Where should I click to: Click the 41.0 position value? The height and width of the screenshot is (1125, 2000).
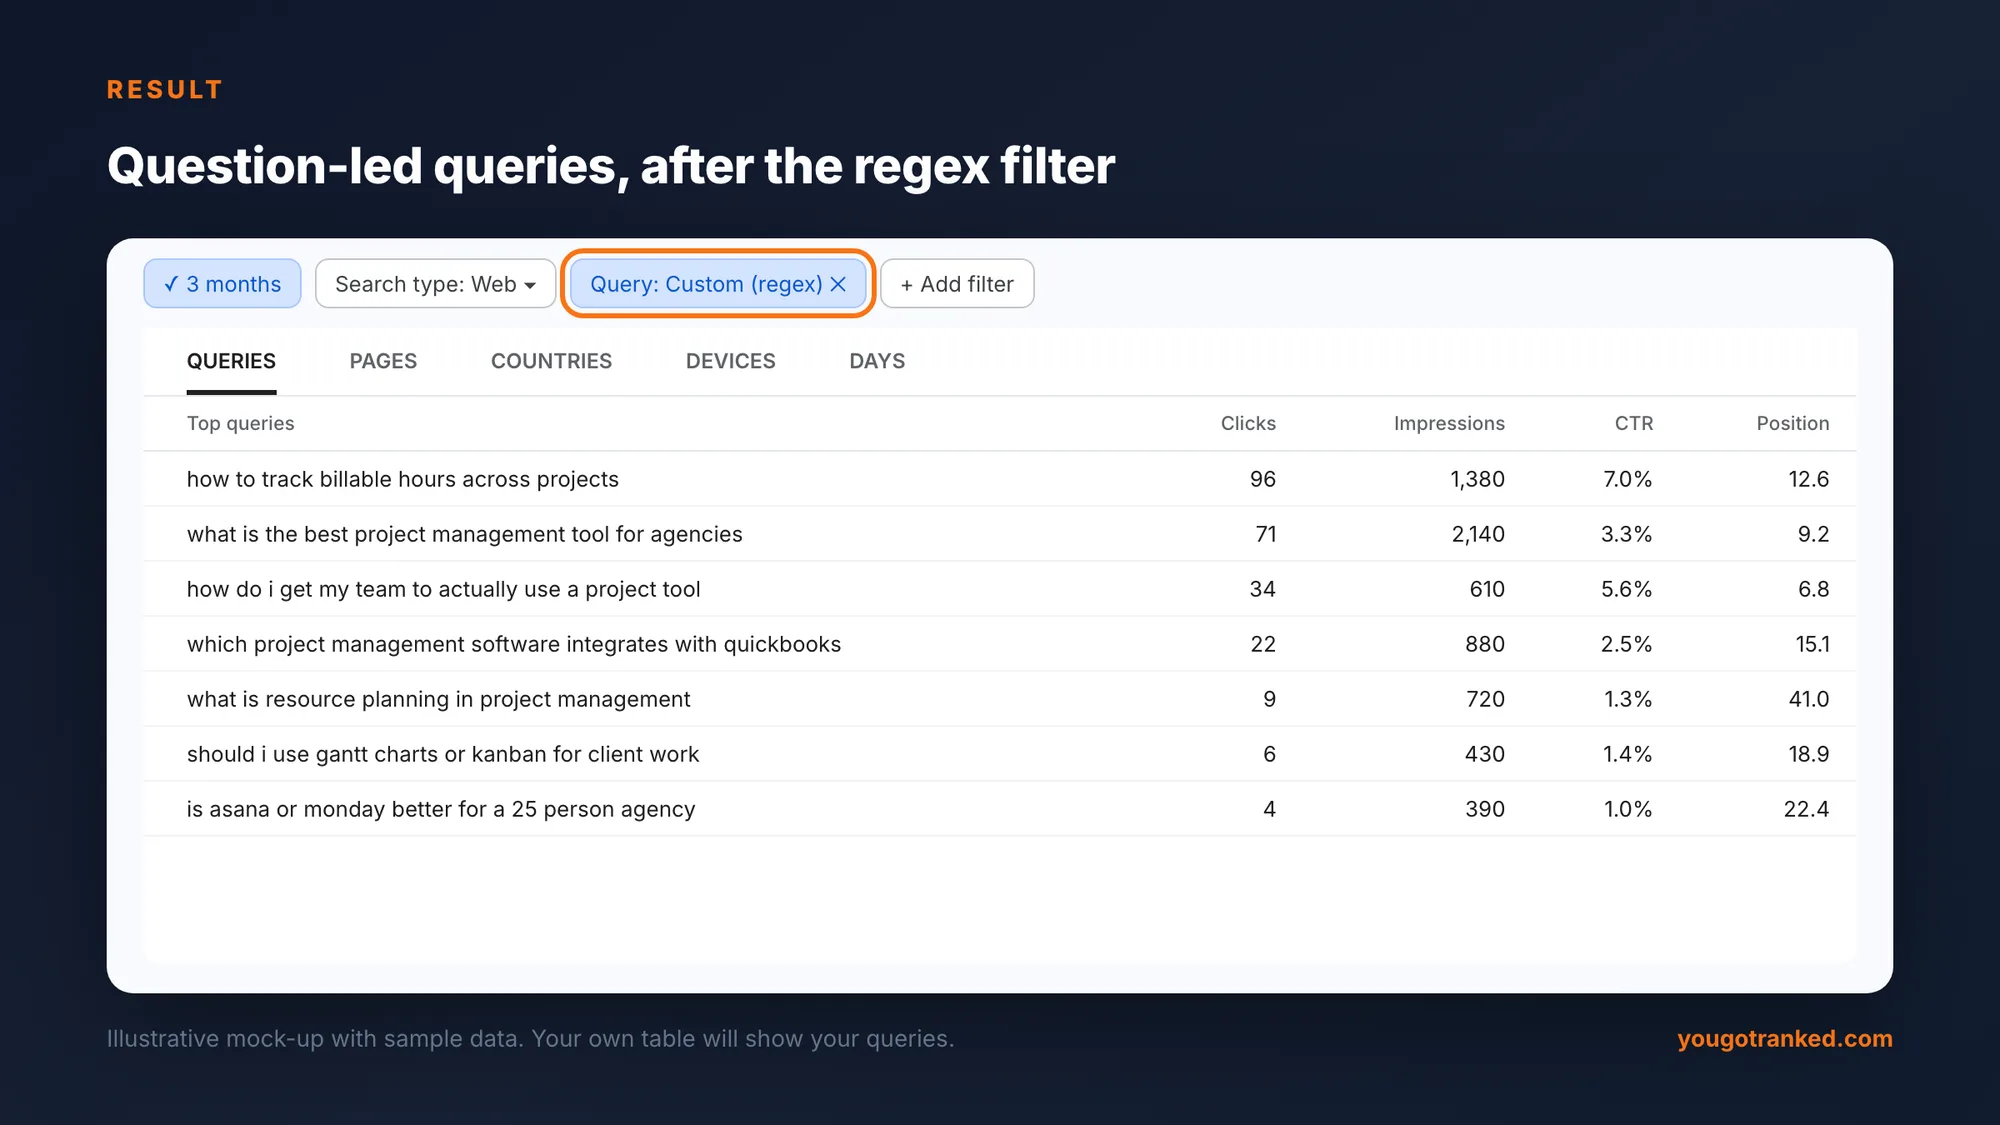click(x=1808, y=699)
